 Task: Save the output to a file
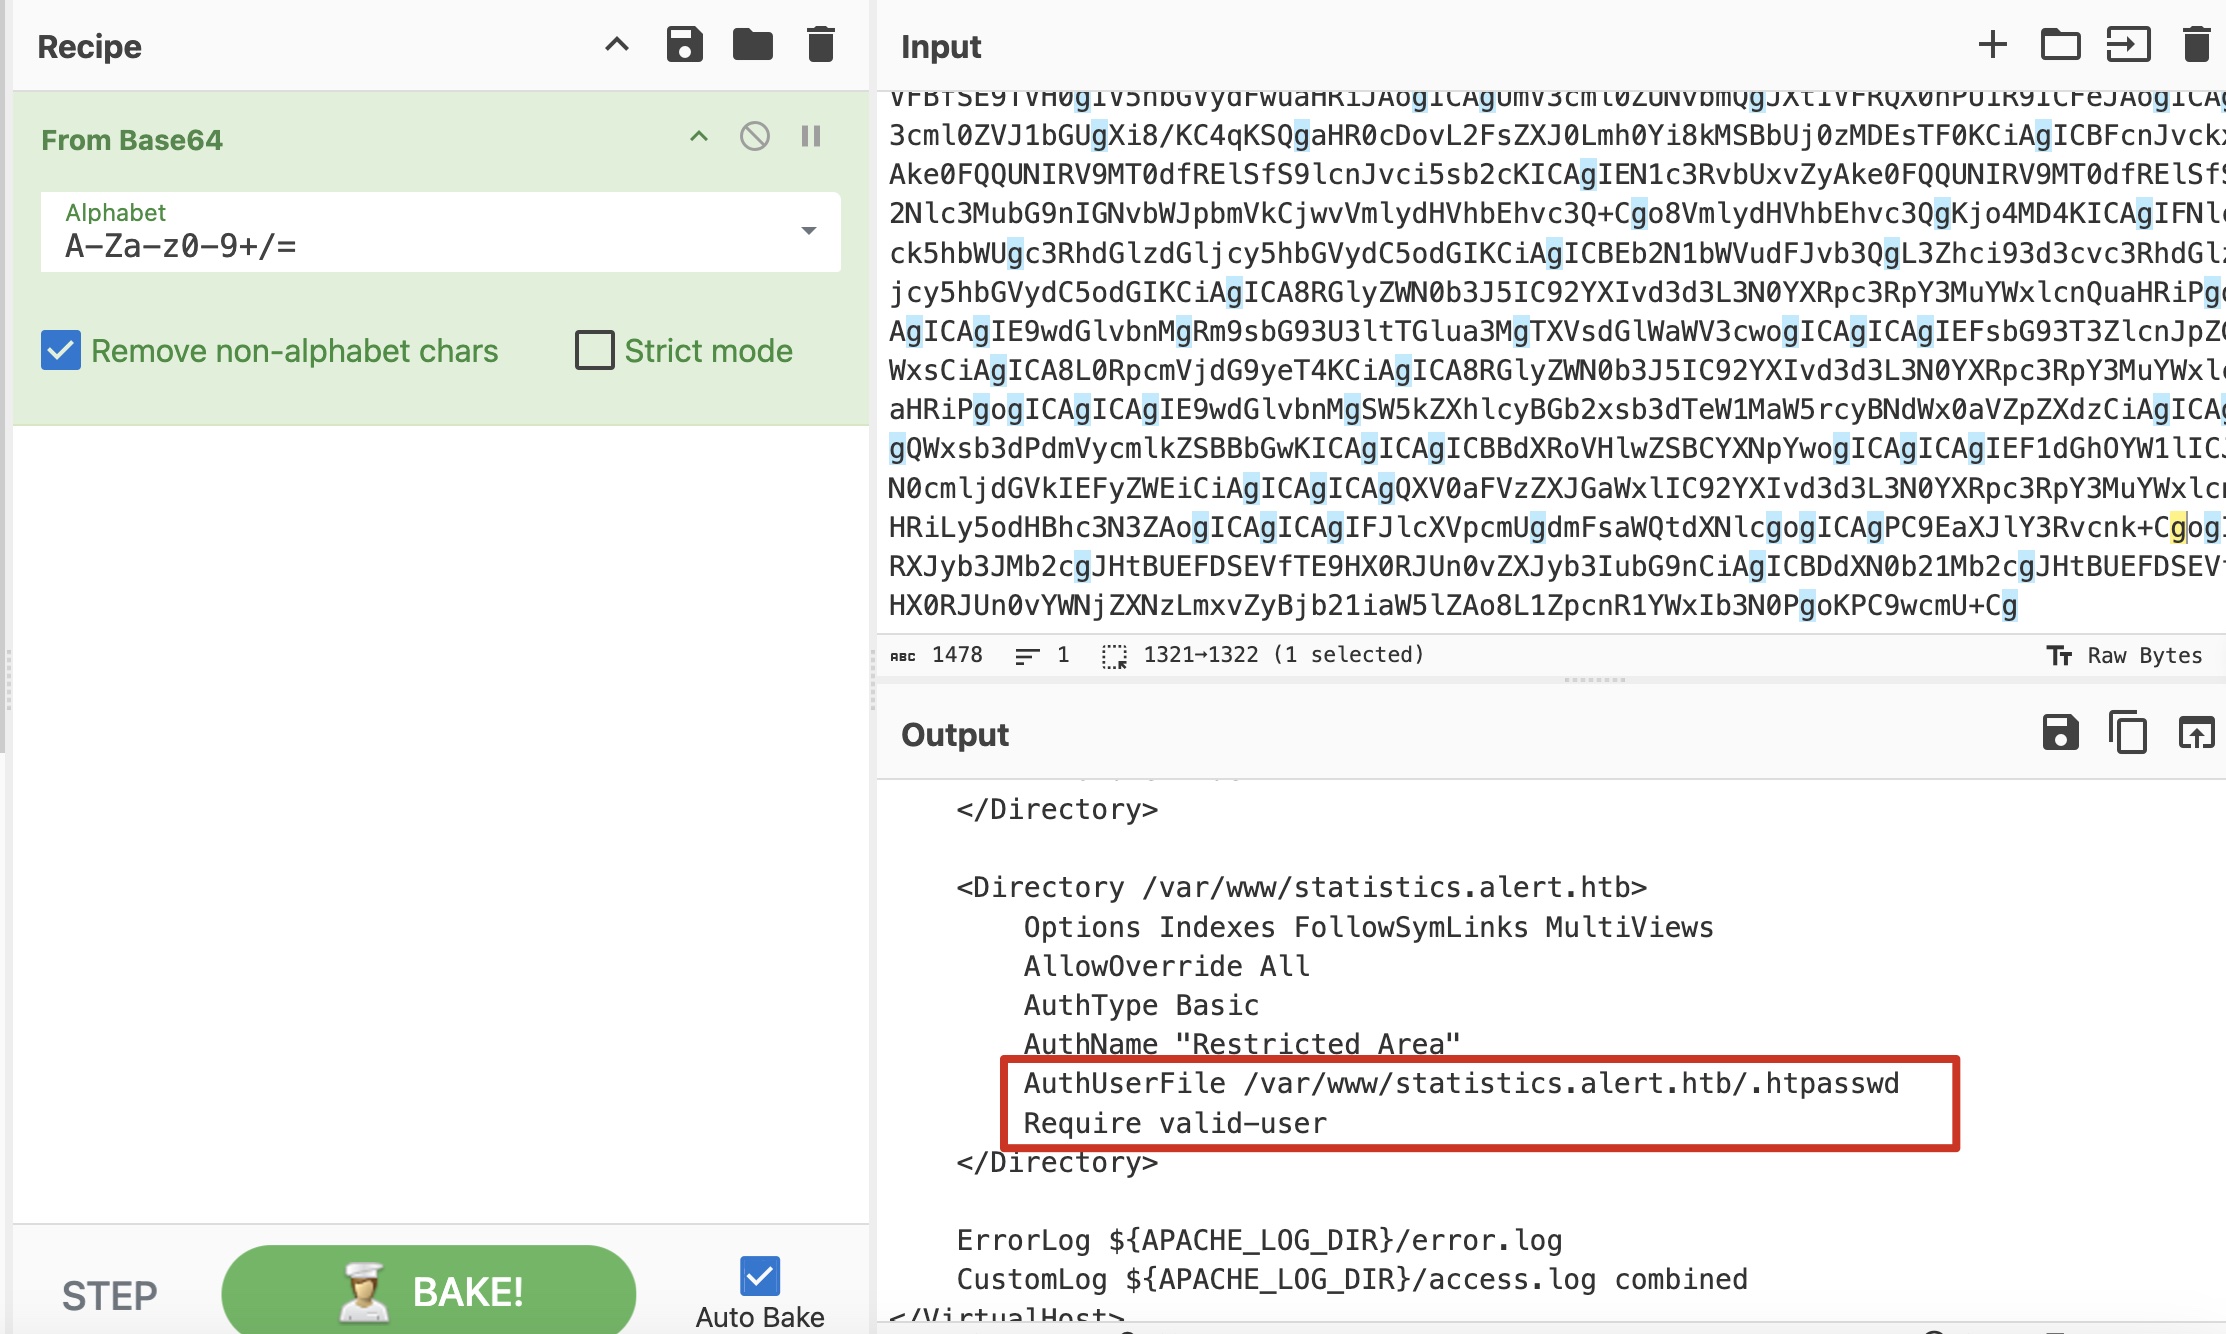click(2060, 733)
